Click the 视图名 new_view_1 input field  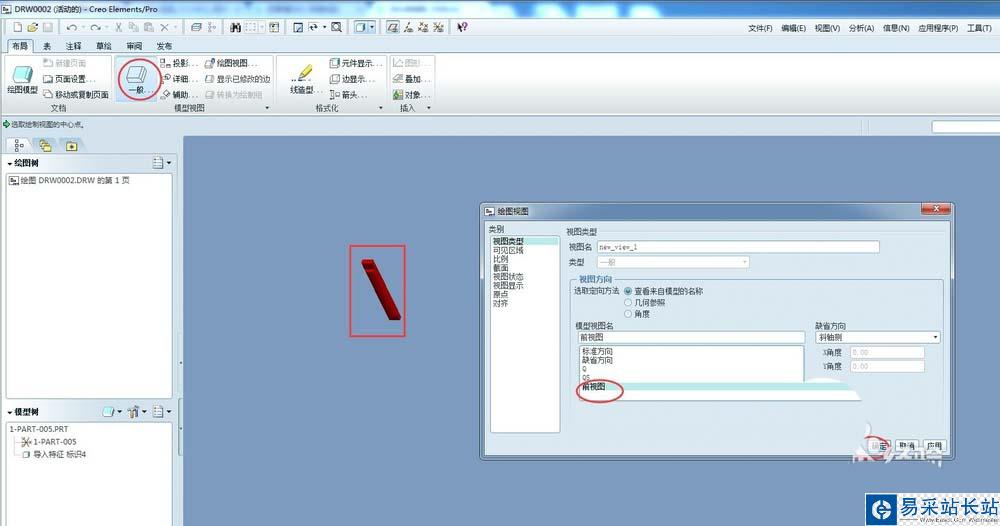[738, 247]
